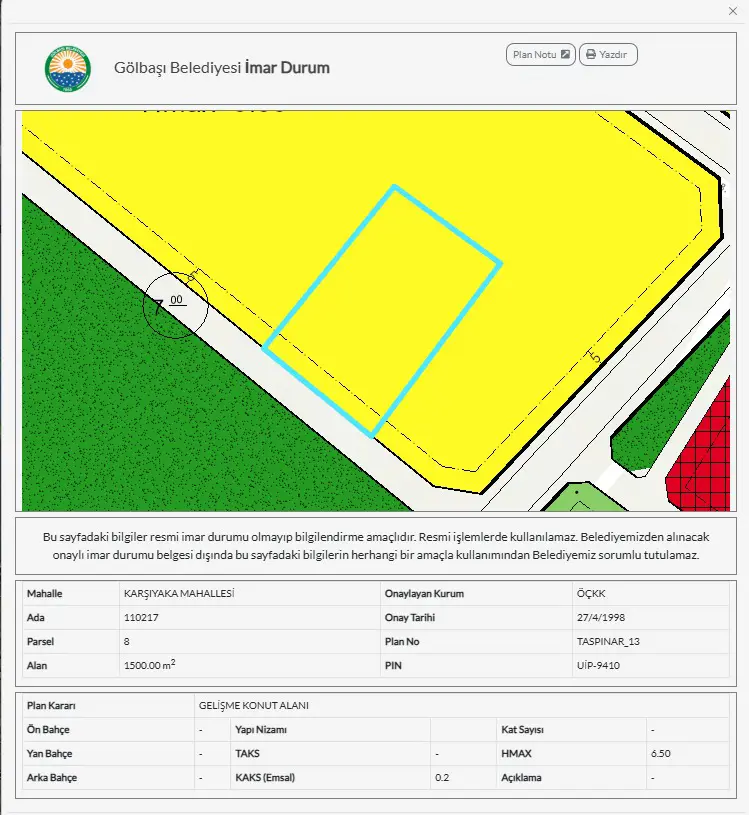Click the Ön Bahçe label
749x815 pixels.
click(48, 730)
